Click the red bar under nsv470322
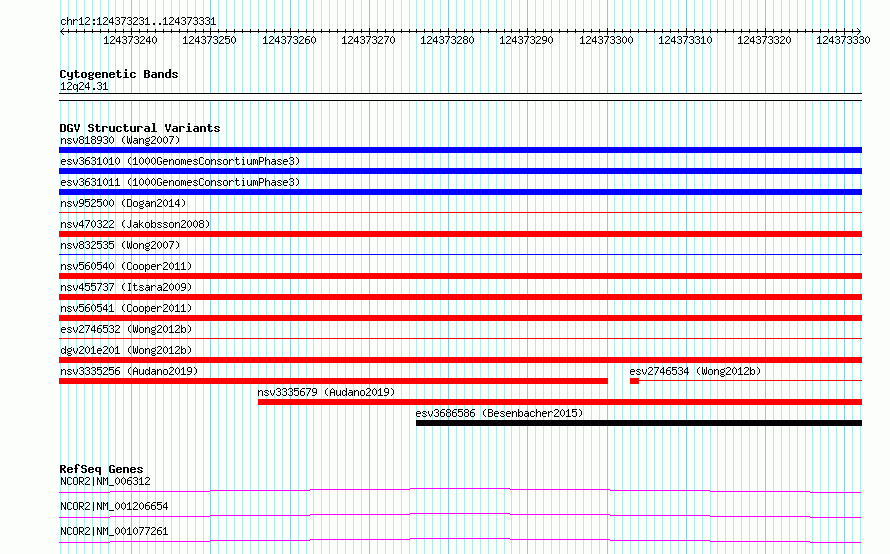The image size is (890, 554). tap(460, 234)
